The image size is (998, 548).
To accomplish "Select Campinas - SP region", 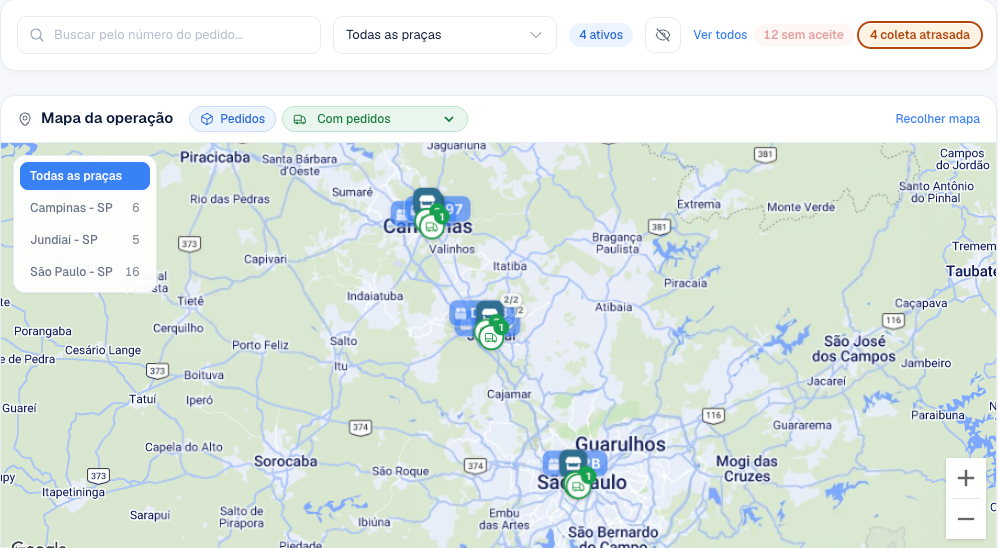I will tap(85, 207).
